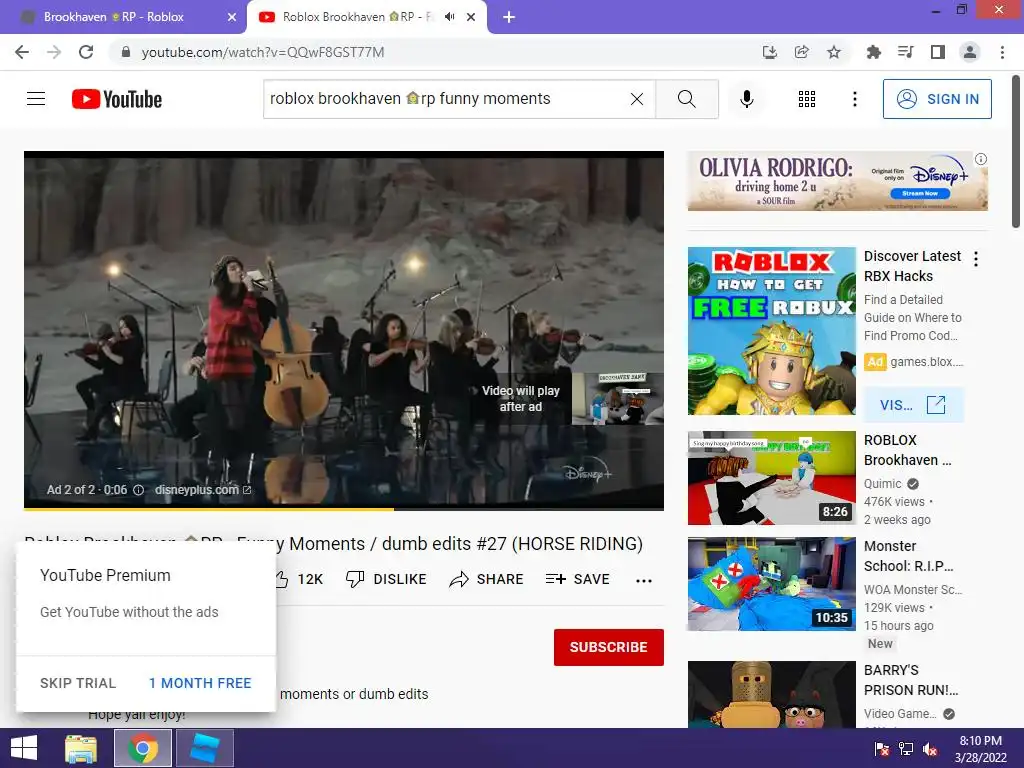Go back in Chrome
The image size is (1024, 768).
(x=22, y=52)
